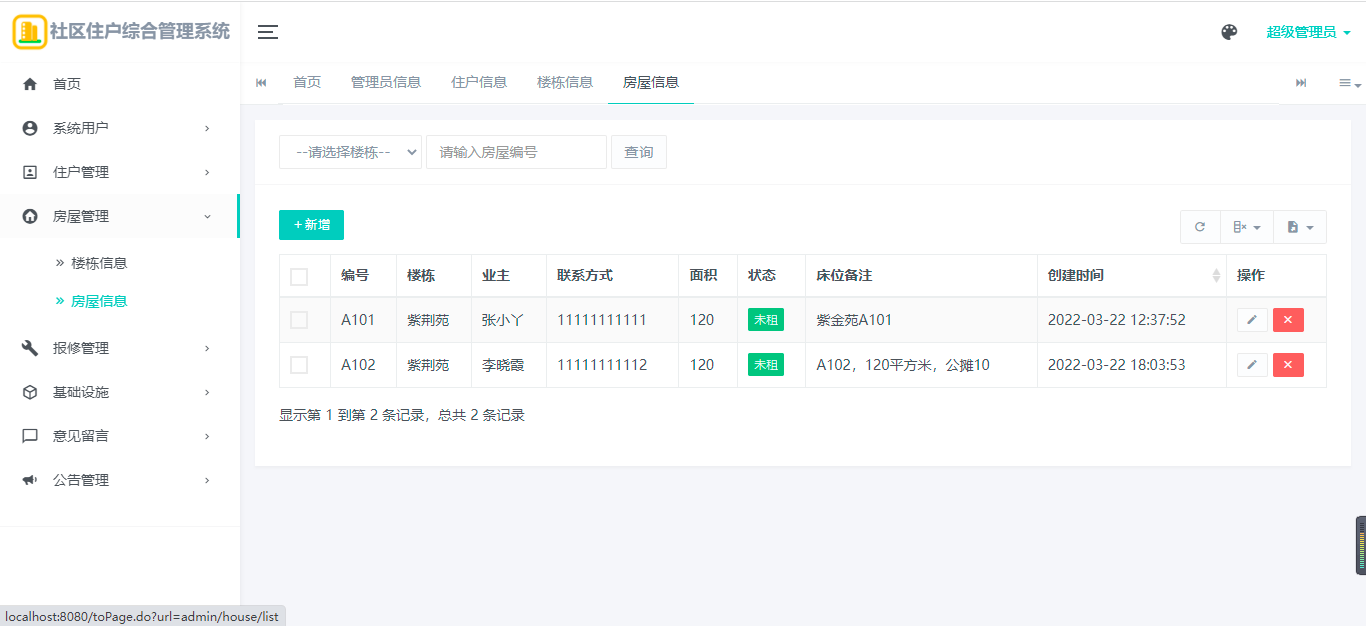
Task: Open the export data dropdown
Action: tap(1300, 227)
